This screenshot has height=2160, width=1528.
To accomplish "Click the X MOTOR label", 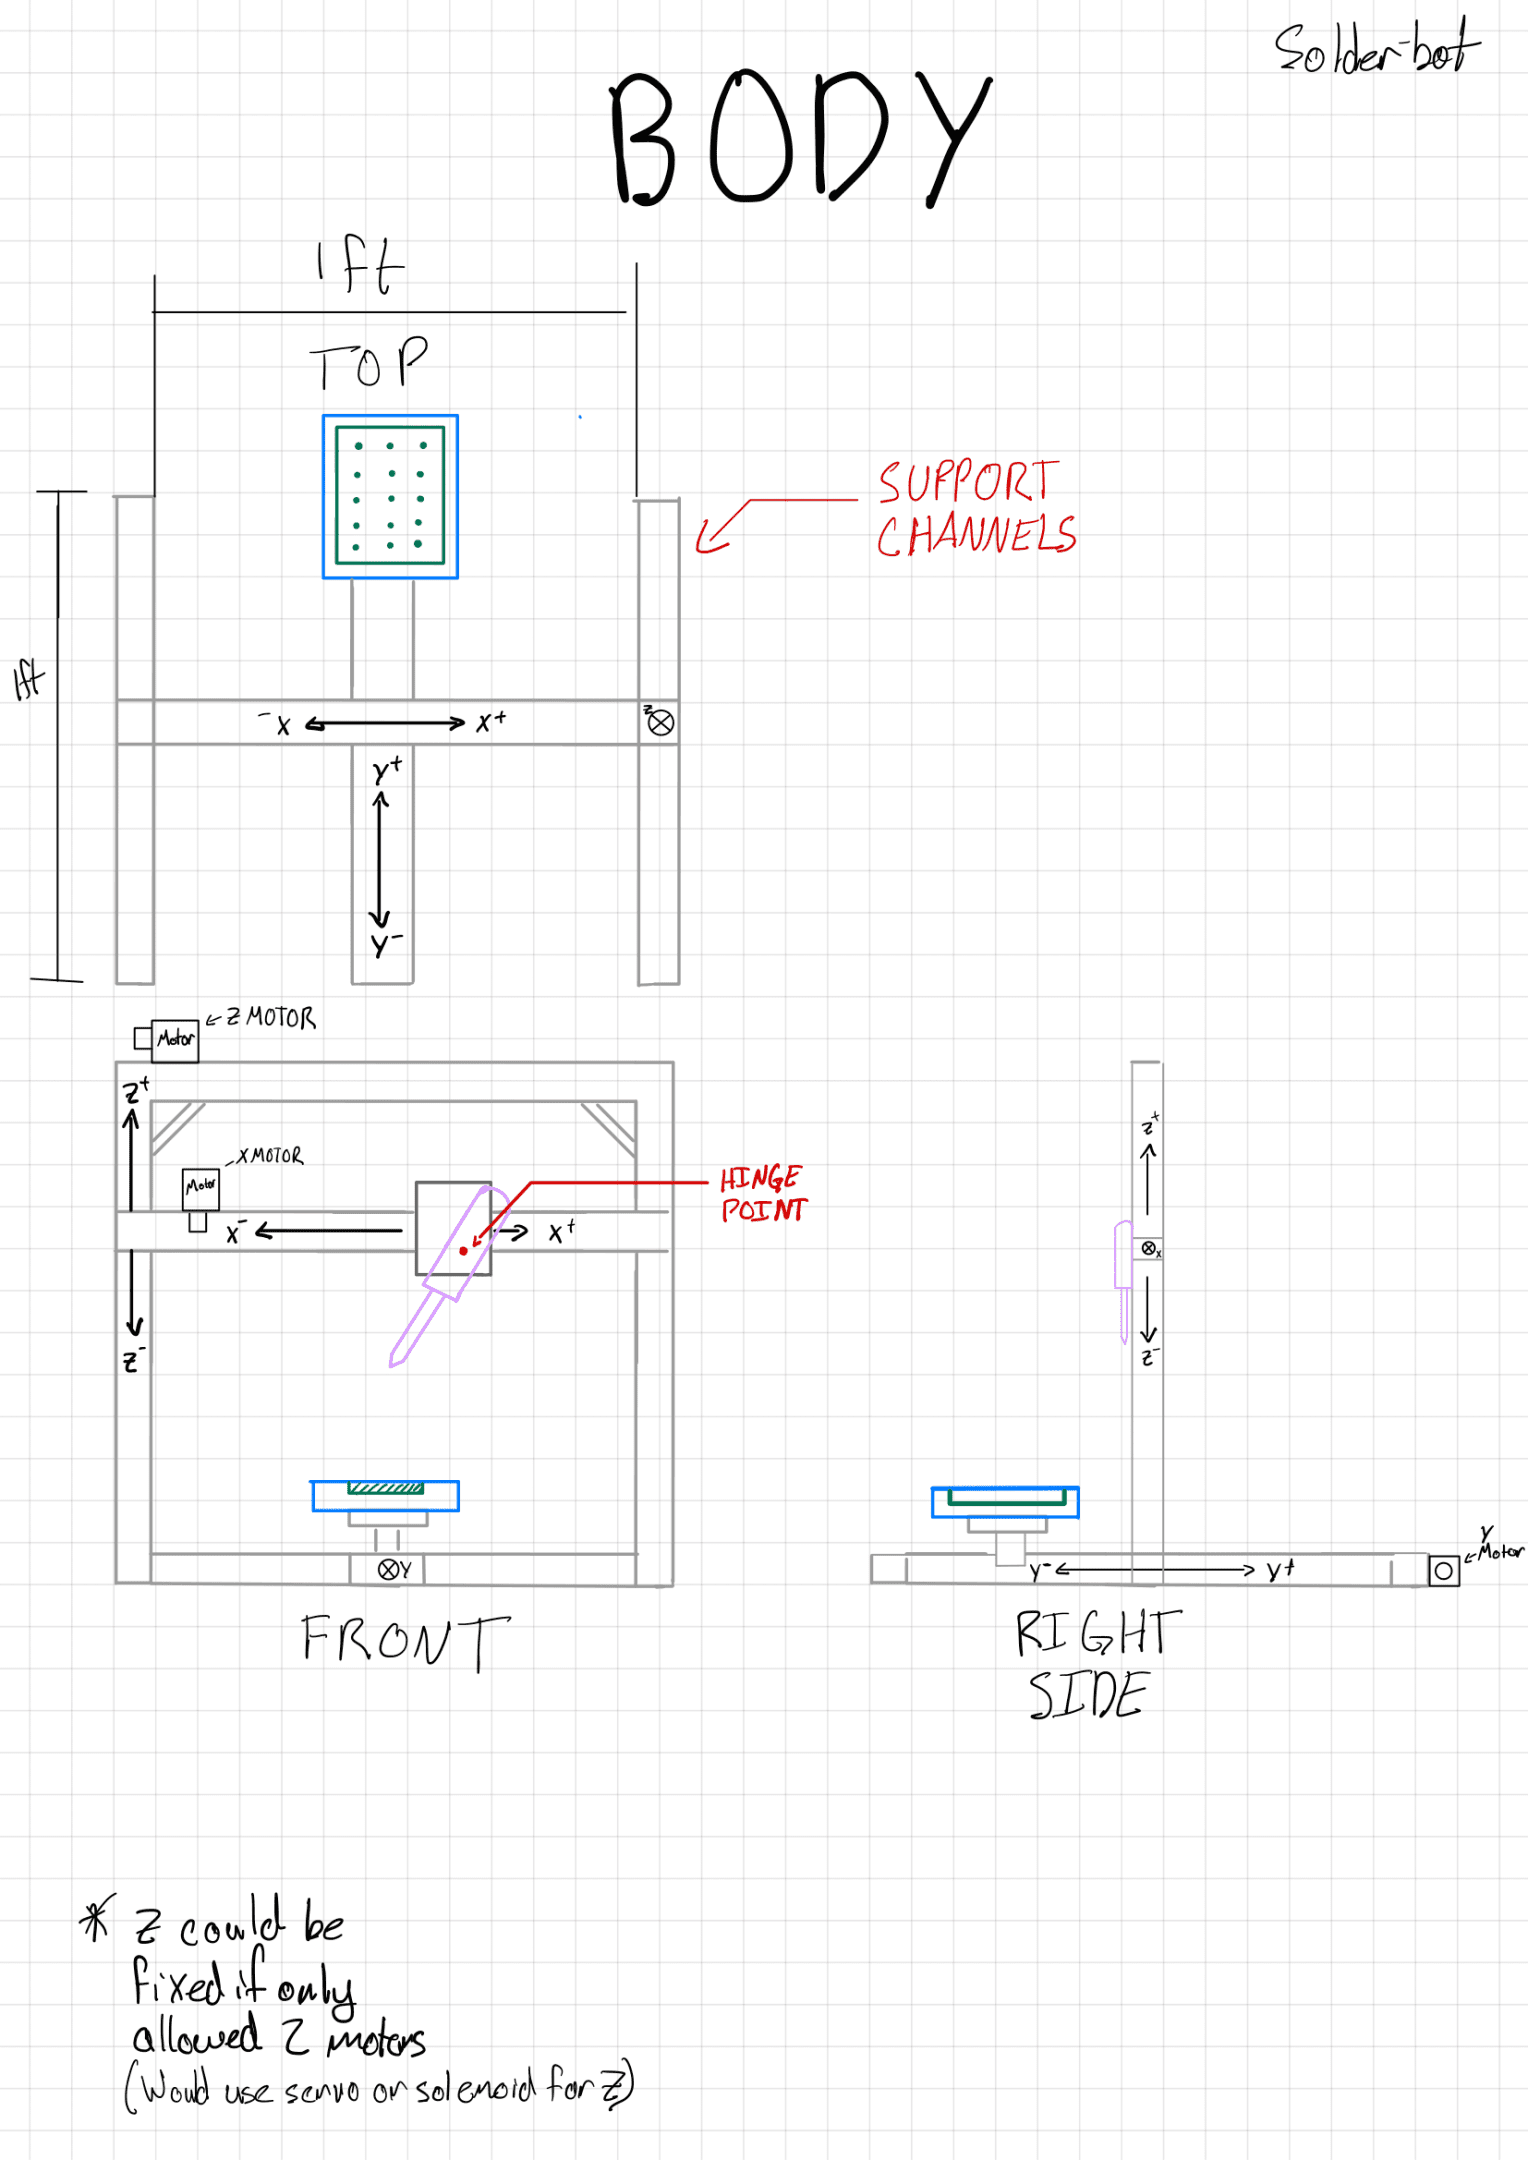I will [x=270, y=1155].
